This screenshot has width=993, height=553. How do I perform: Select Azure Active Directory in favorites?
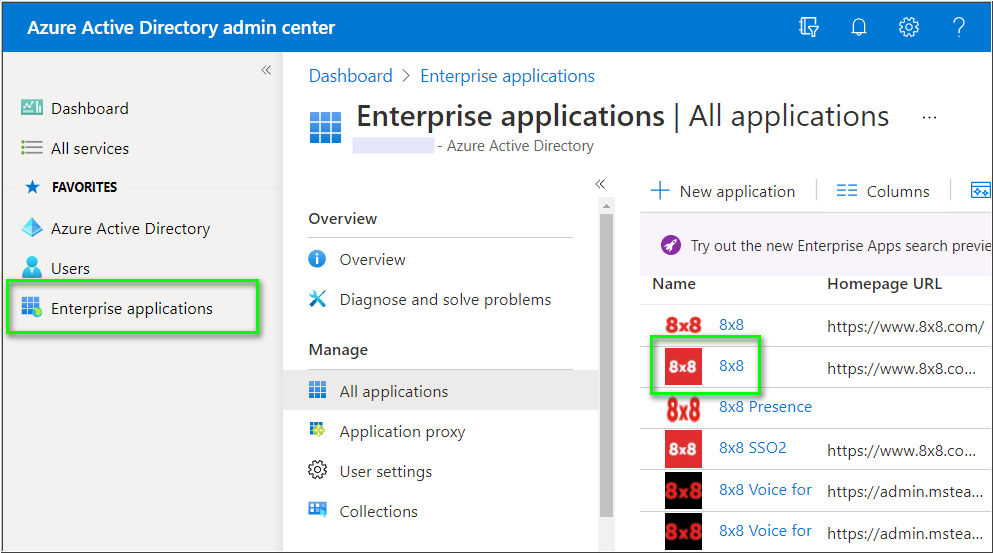(130, 228)
